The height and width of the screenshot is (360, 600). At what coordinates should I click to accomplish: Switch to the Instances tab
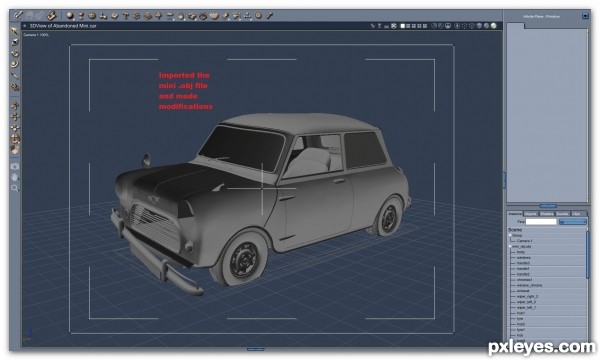click(x=515, y=214)
